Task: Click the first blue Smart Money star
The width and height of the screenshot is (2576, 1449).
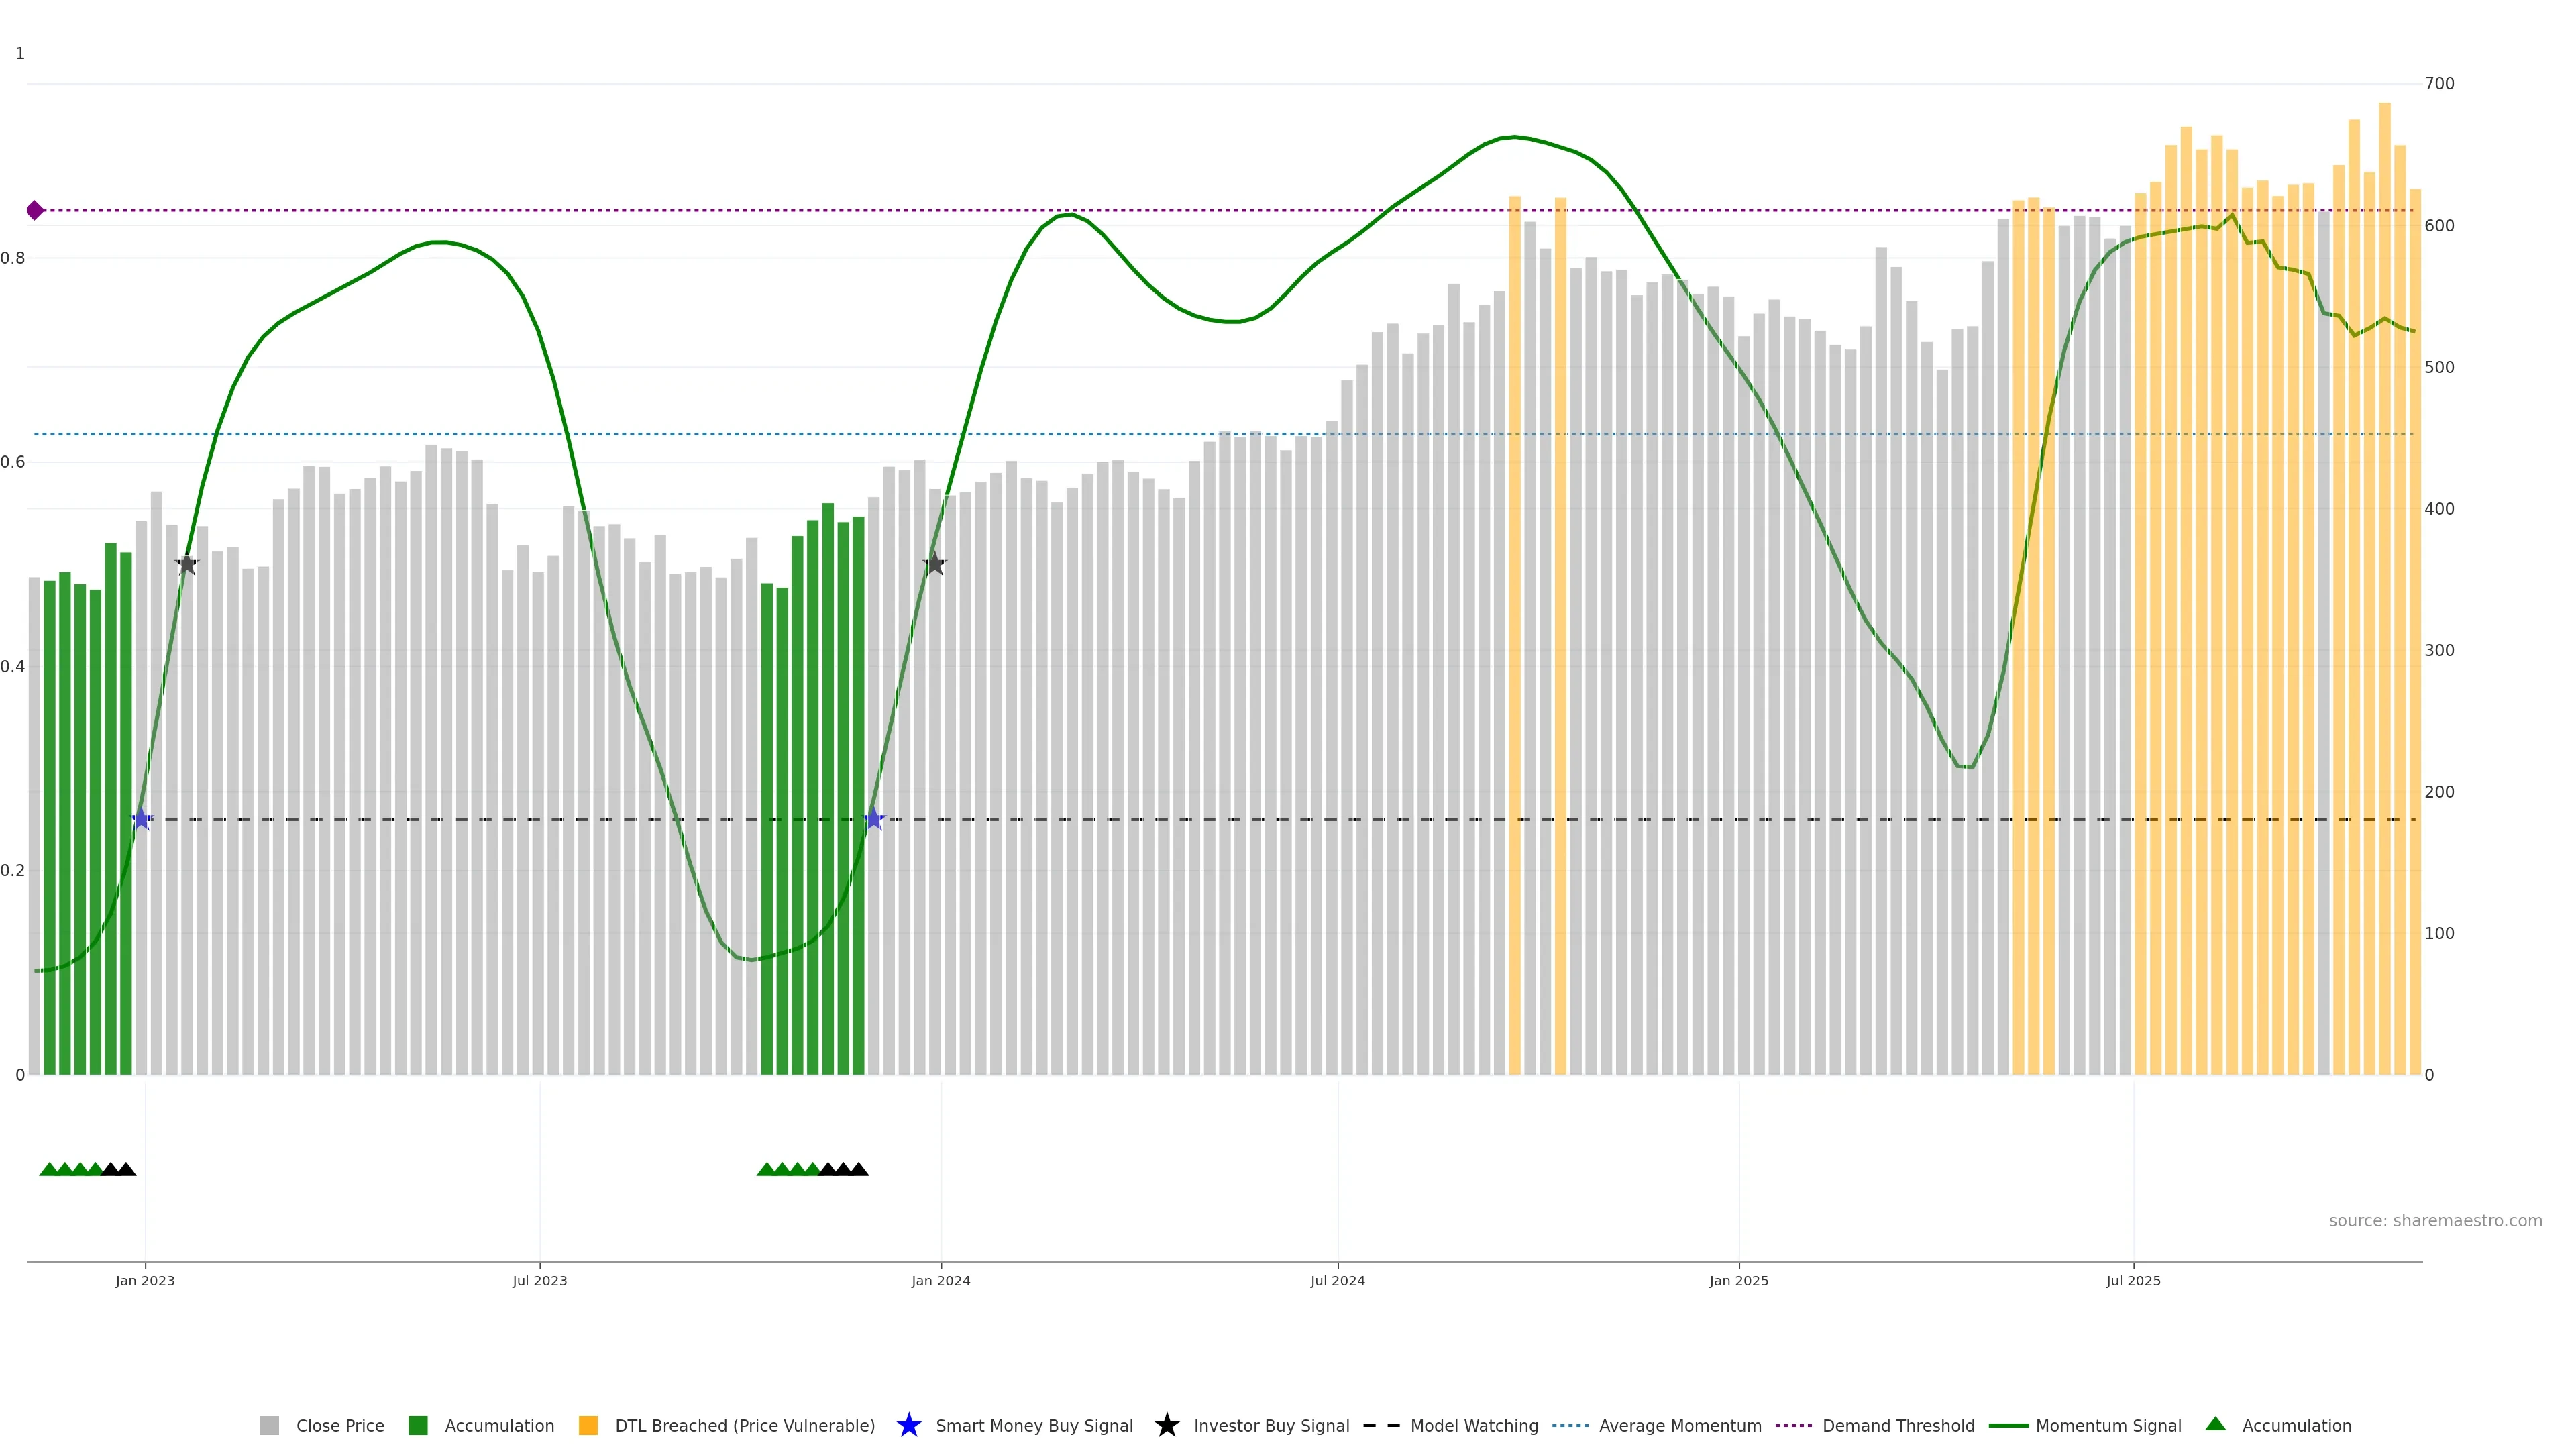Action: click(141, 819)
